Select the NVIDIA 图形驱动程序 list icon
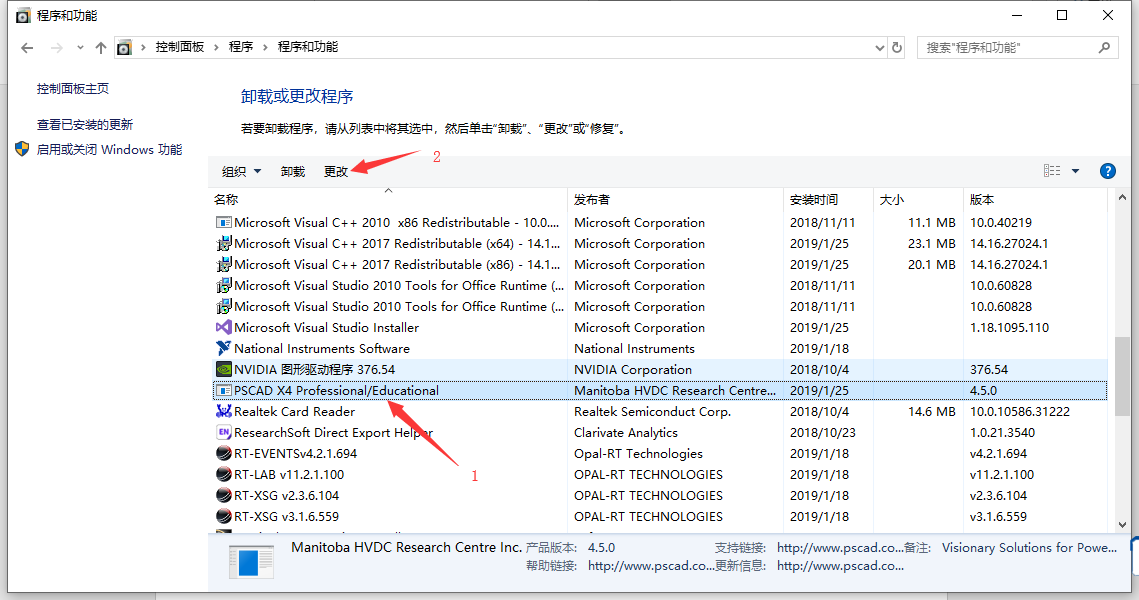 [x=222, y=369]
